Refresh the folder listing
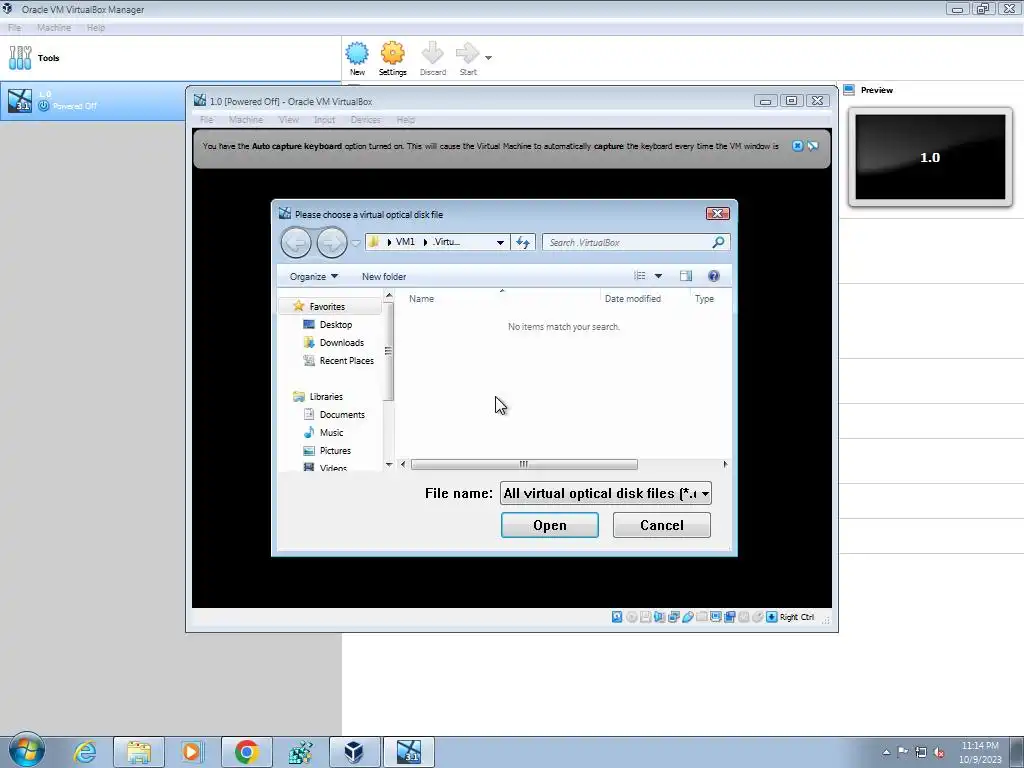The image size is (1024, 768). point(522,242)
